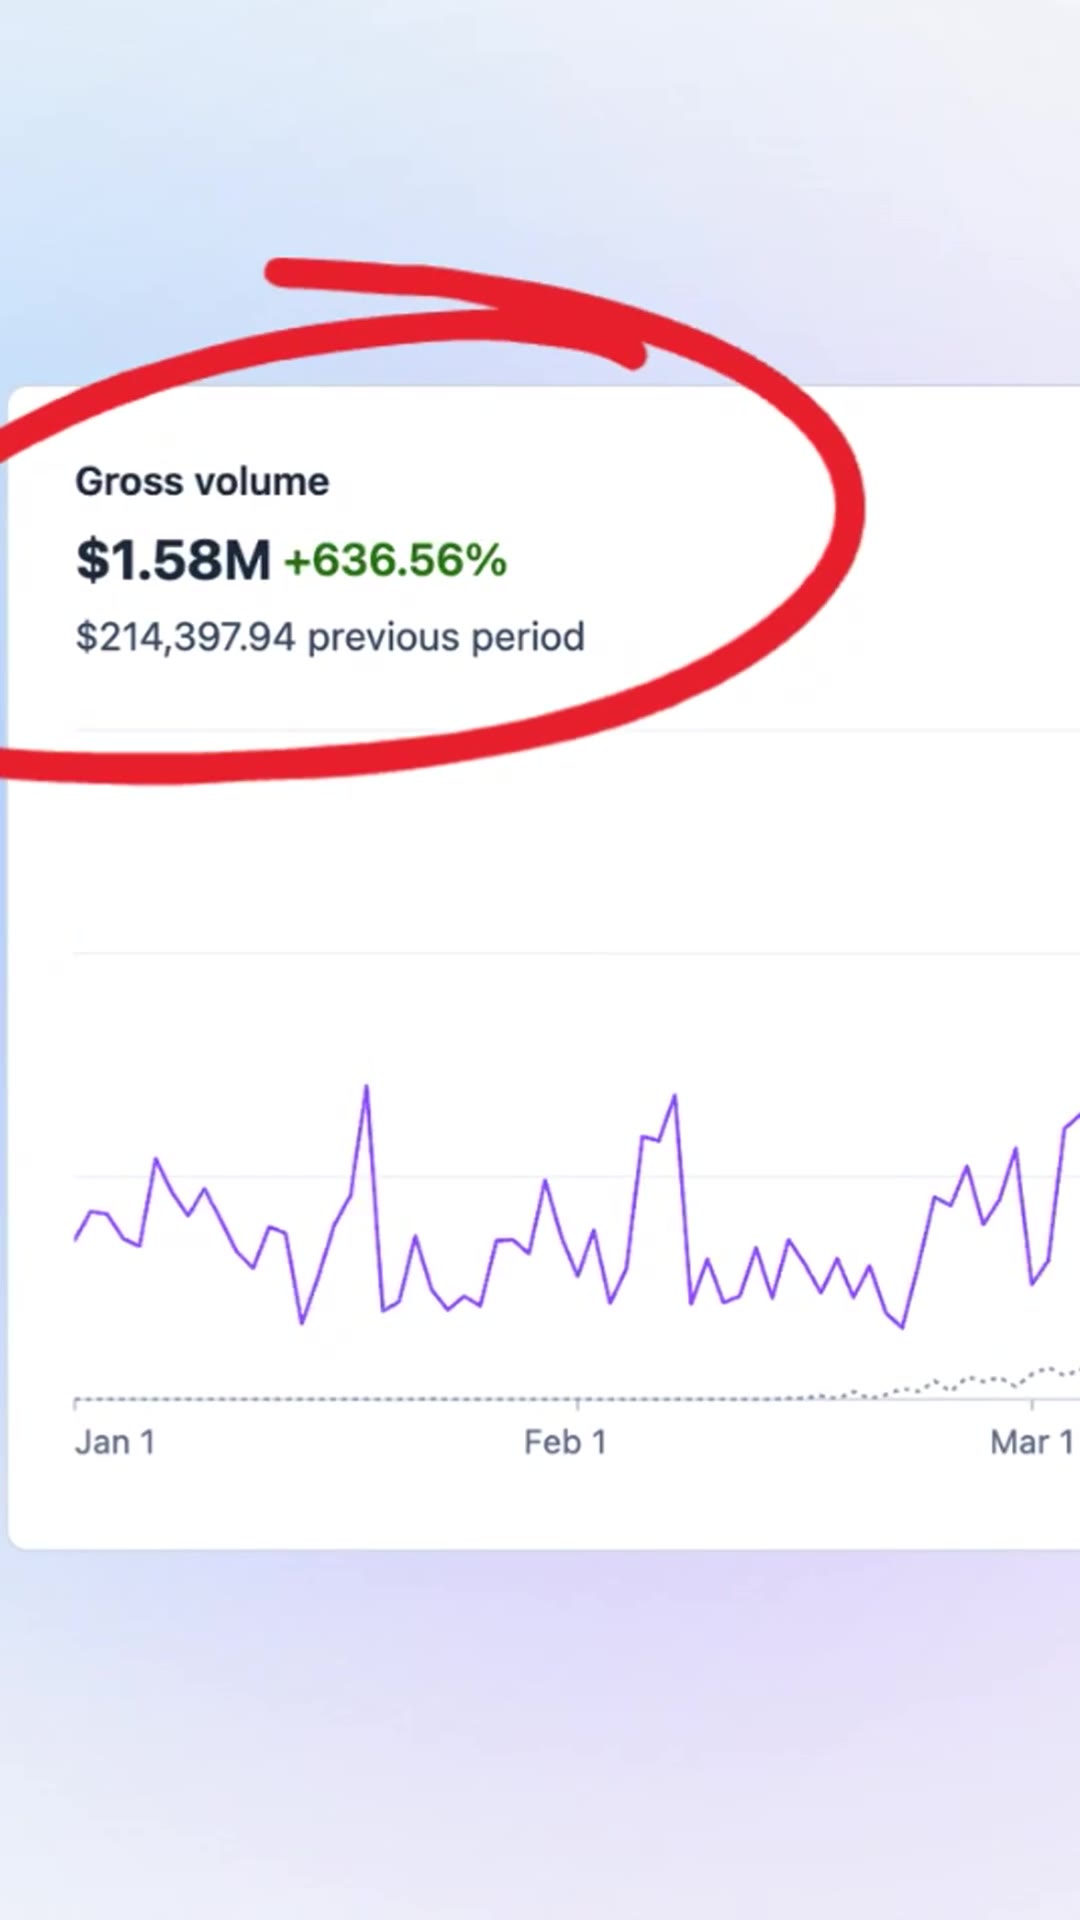1080x1920 pixels.
Task: Click the $214,397.94 previous period text
Action: 330,637
